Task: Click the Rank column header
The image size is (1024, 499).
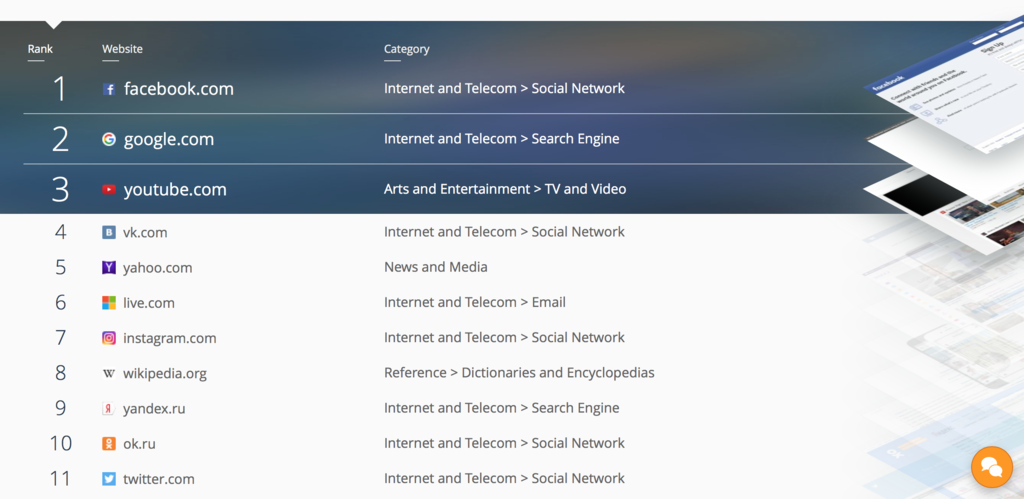Action: tap(40, 49)
